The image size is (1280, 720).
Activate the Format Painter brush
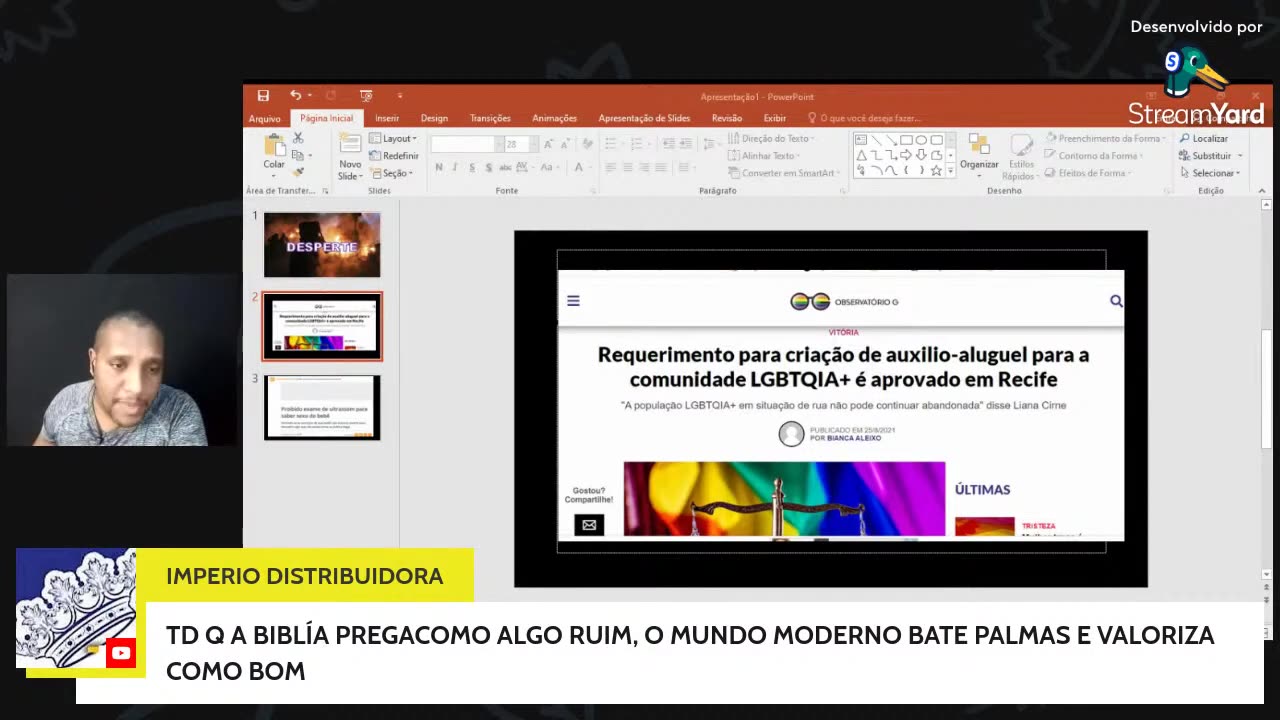coord(298,172)
